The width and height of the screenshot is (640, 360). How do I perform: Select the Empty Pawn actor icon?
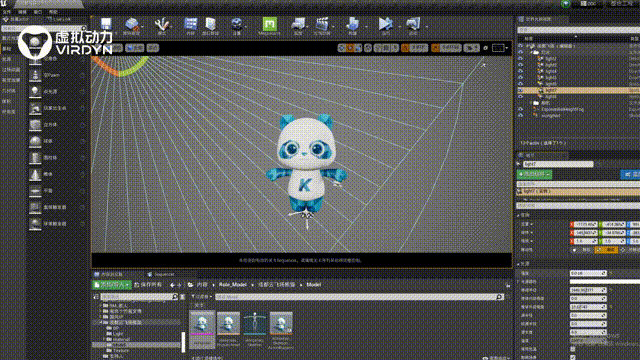click(x=35, y=76)
